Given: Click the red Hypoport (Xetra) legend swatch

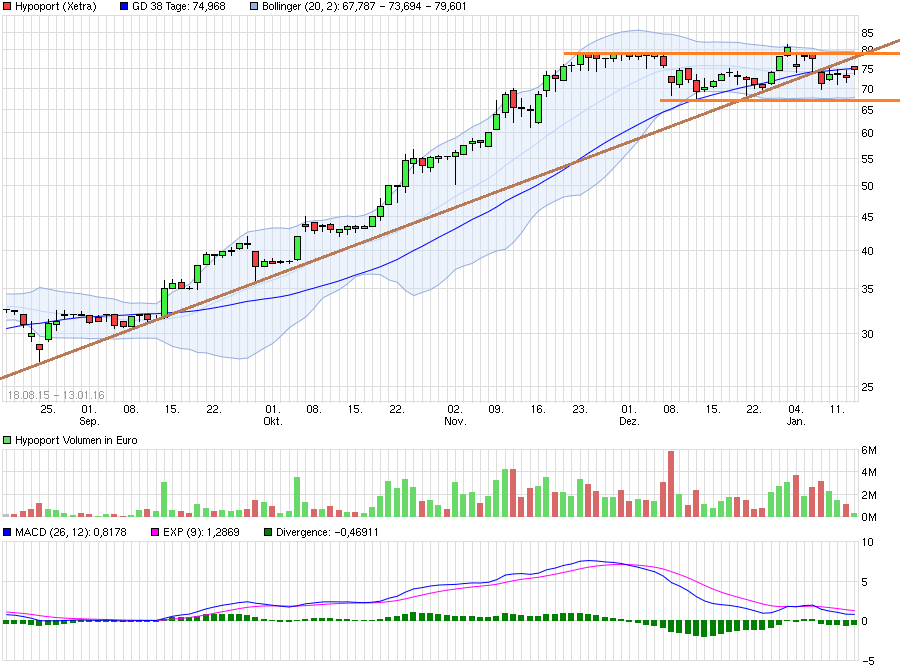Looking at the screenshot, I should coord(7,6).
